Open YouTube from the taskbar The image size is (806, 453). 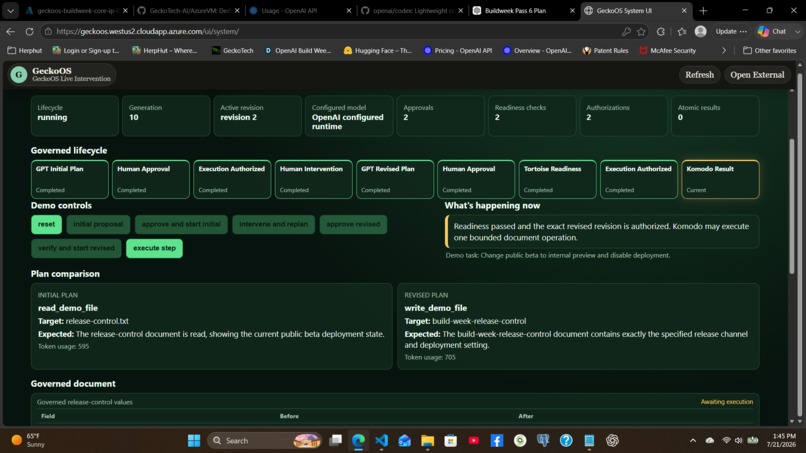[474, 441]
